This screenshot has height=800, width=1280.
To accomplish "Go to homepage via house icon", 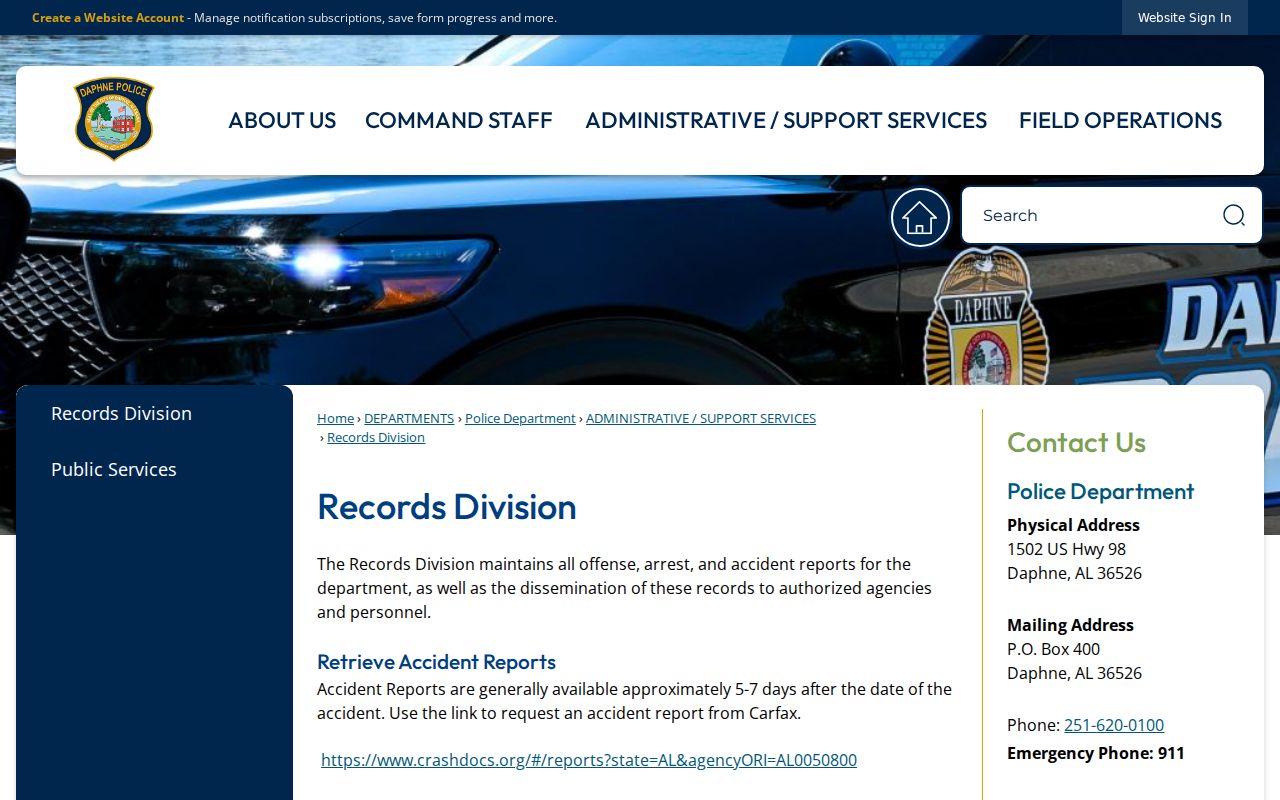I will click(x=920, y=217).
